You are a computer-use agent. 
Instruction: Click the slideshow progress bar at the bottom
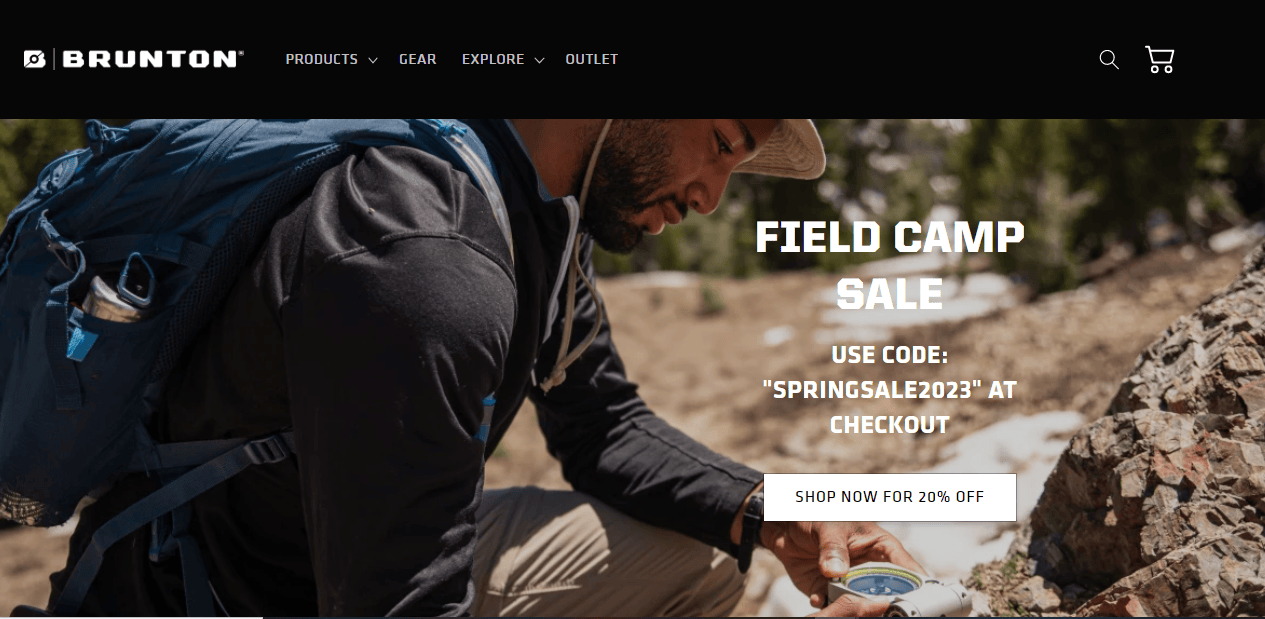point(632,617)
